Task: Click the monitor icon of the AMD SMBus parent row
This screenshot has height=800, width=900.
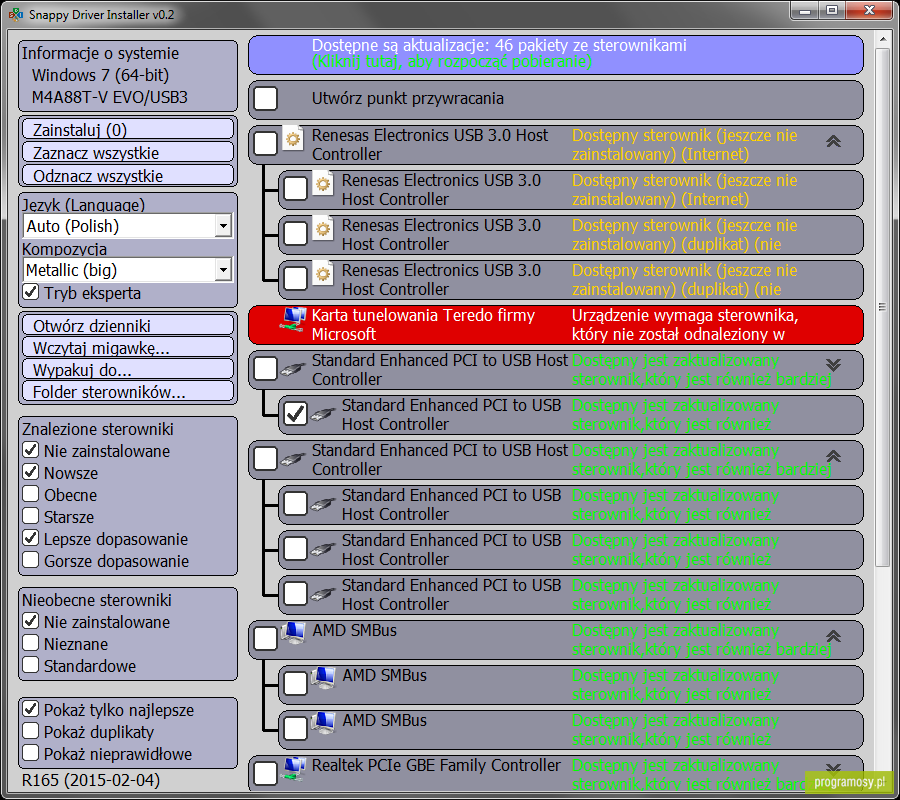Action: click(293, 634)
